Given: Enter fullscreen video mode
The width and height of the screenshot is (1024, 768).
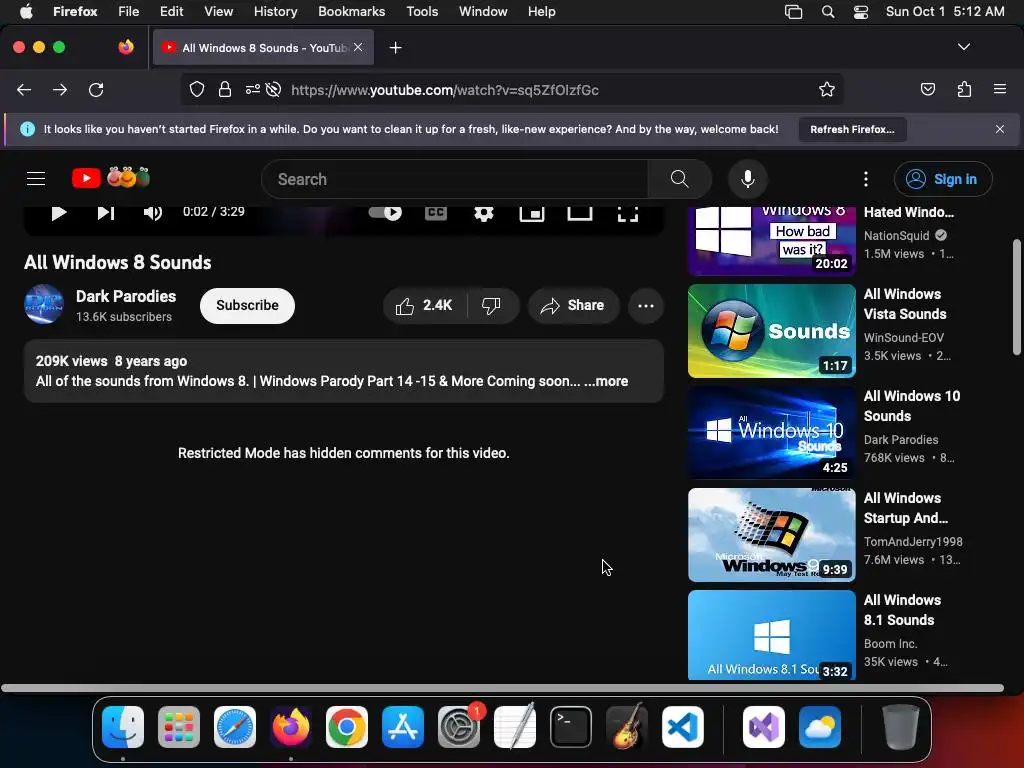Looking at the screenshot, I should [x=628, y=213].
